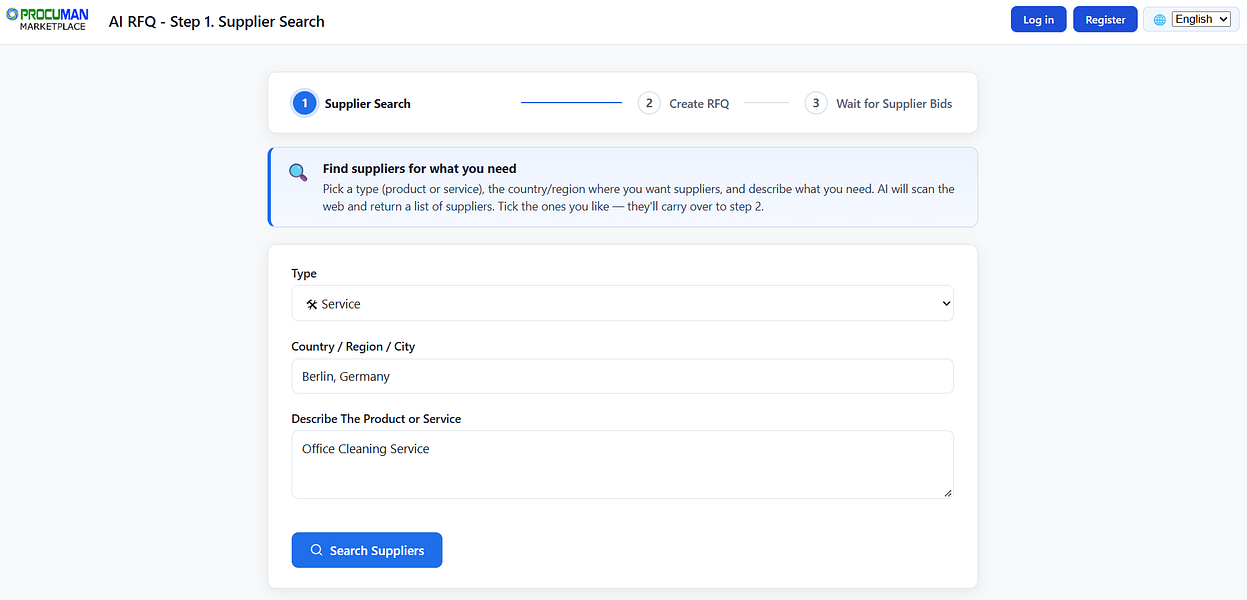The height and width of the screenshot is (600, 1247).
Task: Go to the Create RFQ step
Action: pos(699,104)
